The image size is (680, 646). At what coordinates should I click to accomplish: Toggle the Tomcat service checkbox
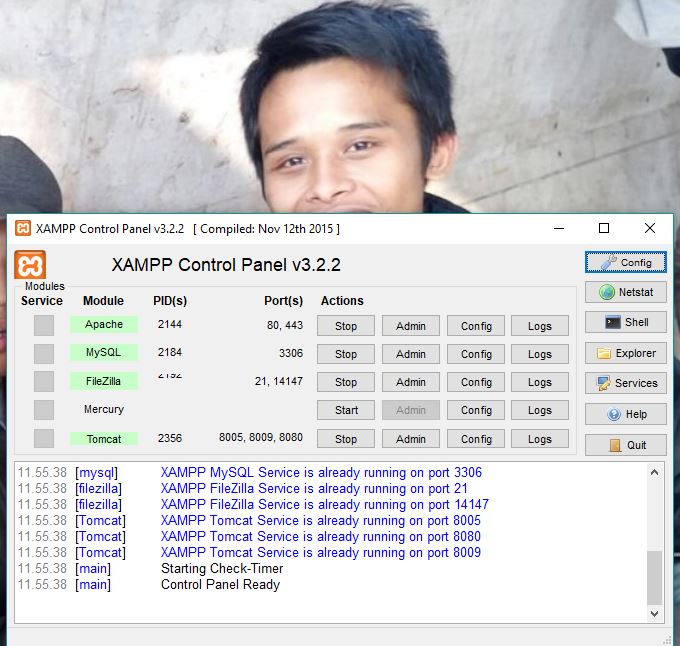click(x=44, y=438)
